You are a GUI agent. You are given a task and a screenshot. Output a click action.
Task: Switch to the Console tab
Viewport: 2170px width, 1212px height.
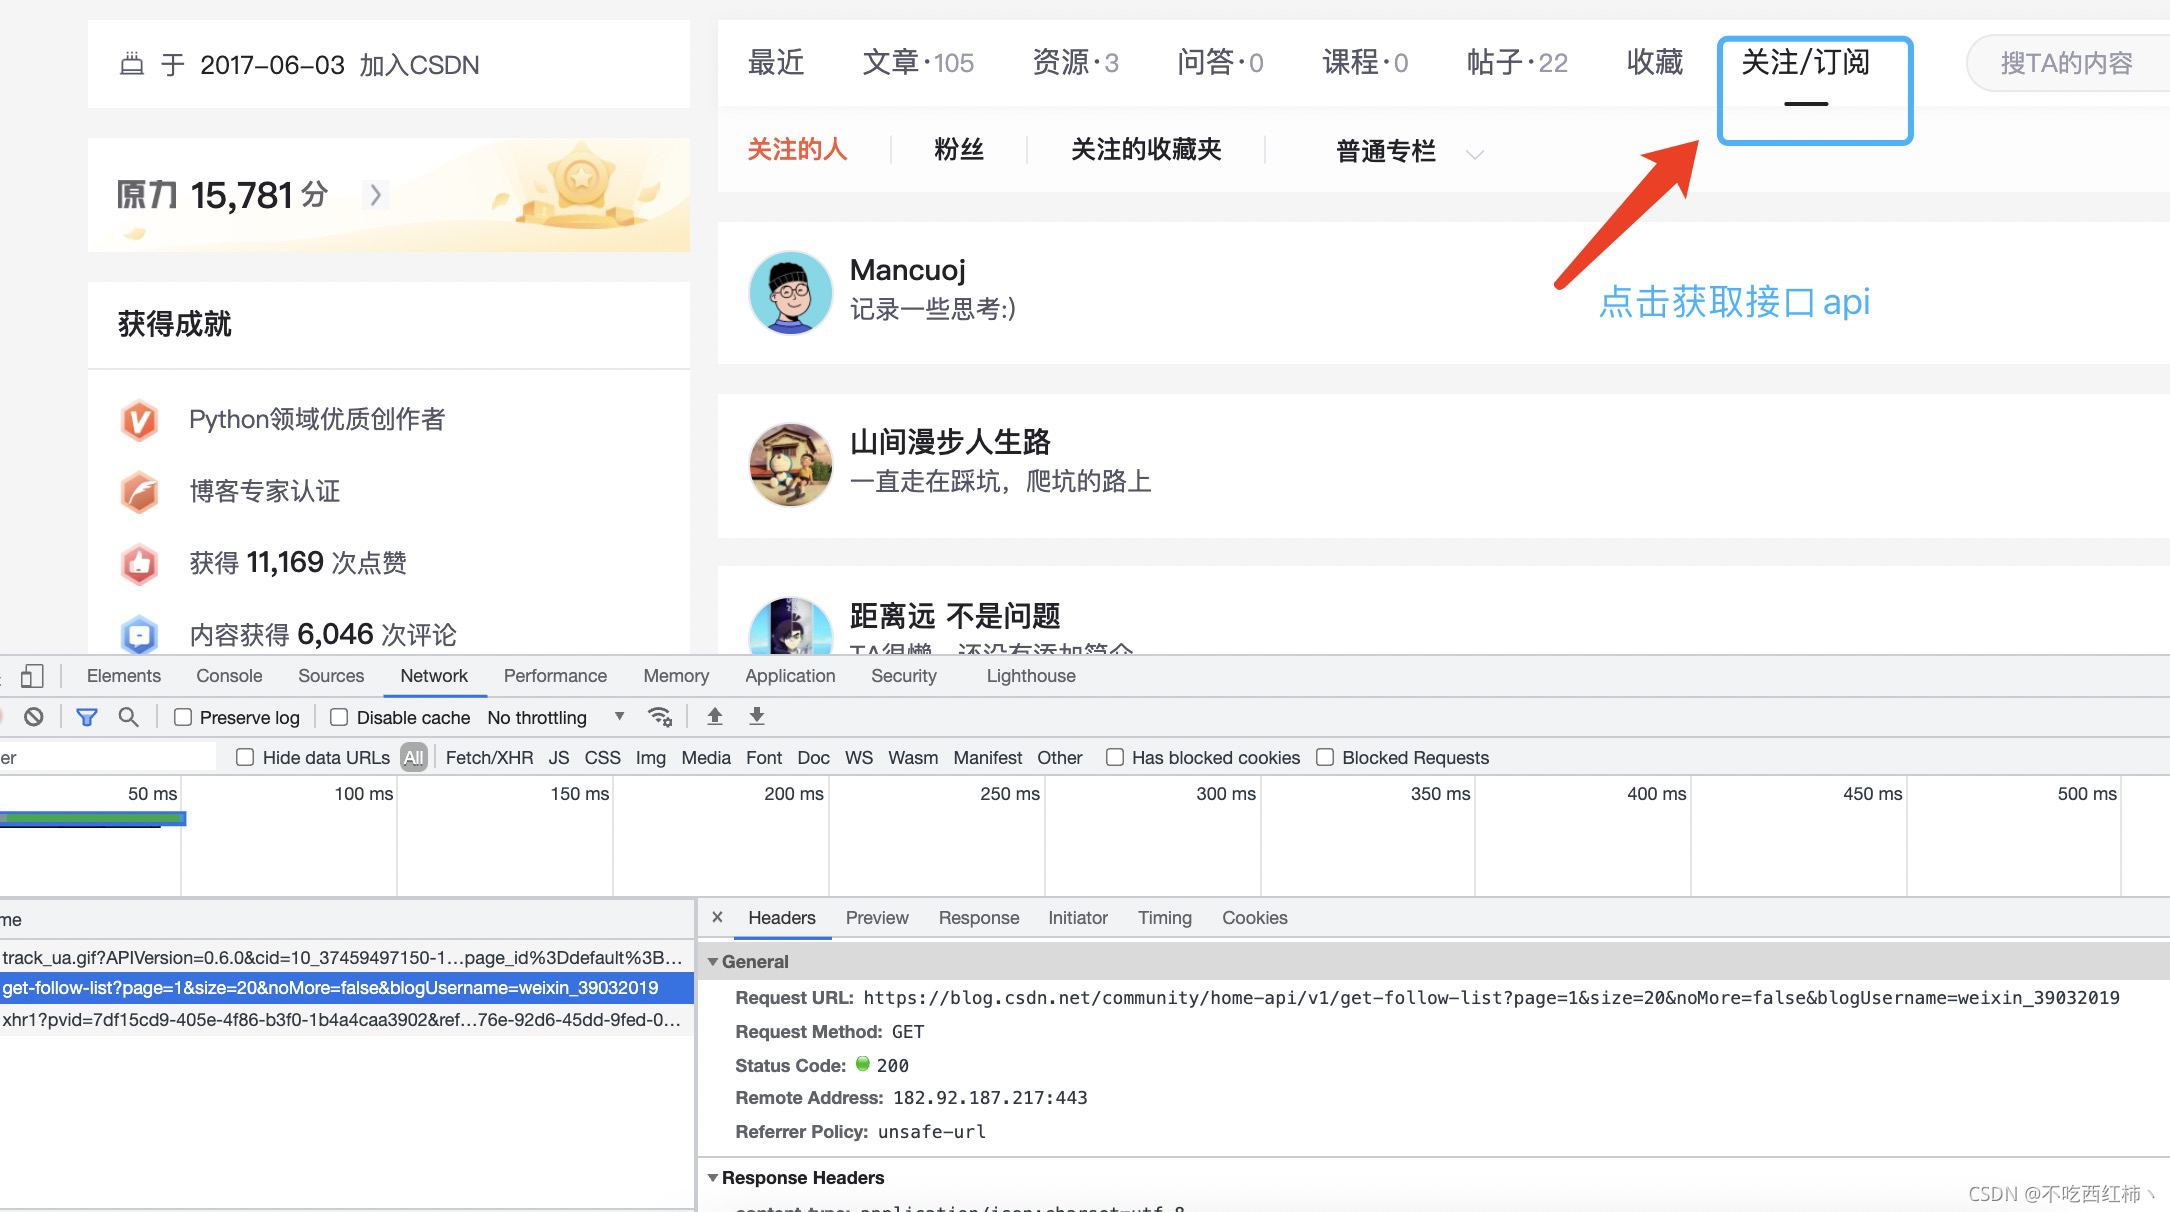click(x=229, y=676)
